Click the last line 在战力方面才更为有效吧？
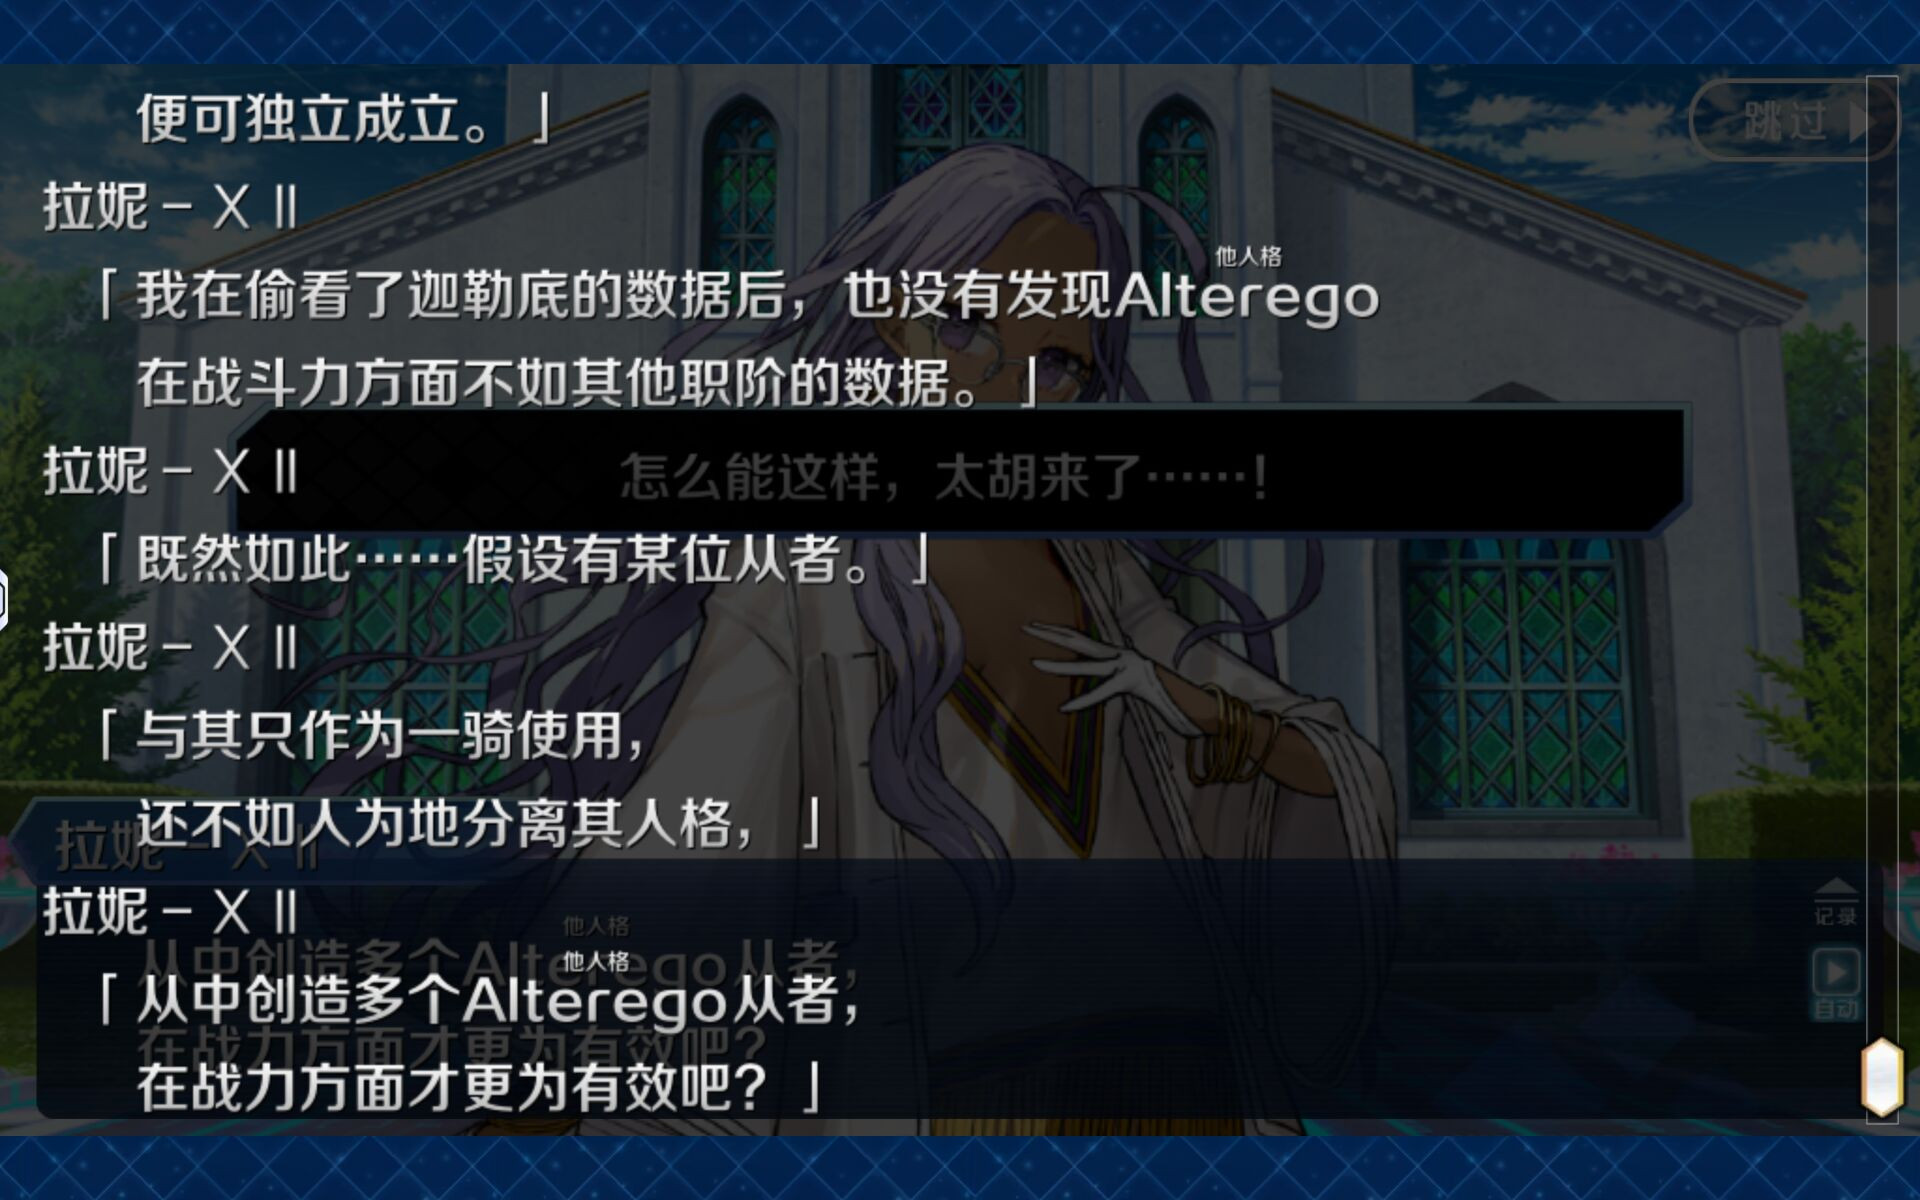Viewport: 1920px width, 1200px height. pyautogui.click(x=479, y=1087)
